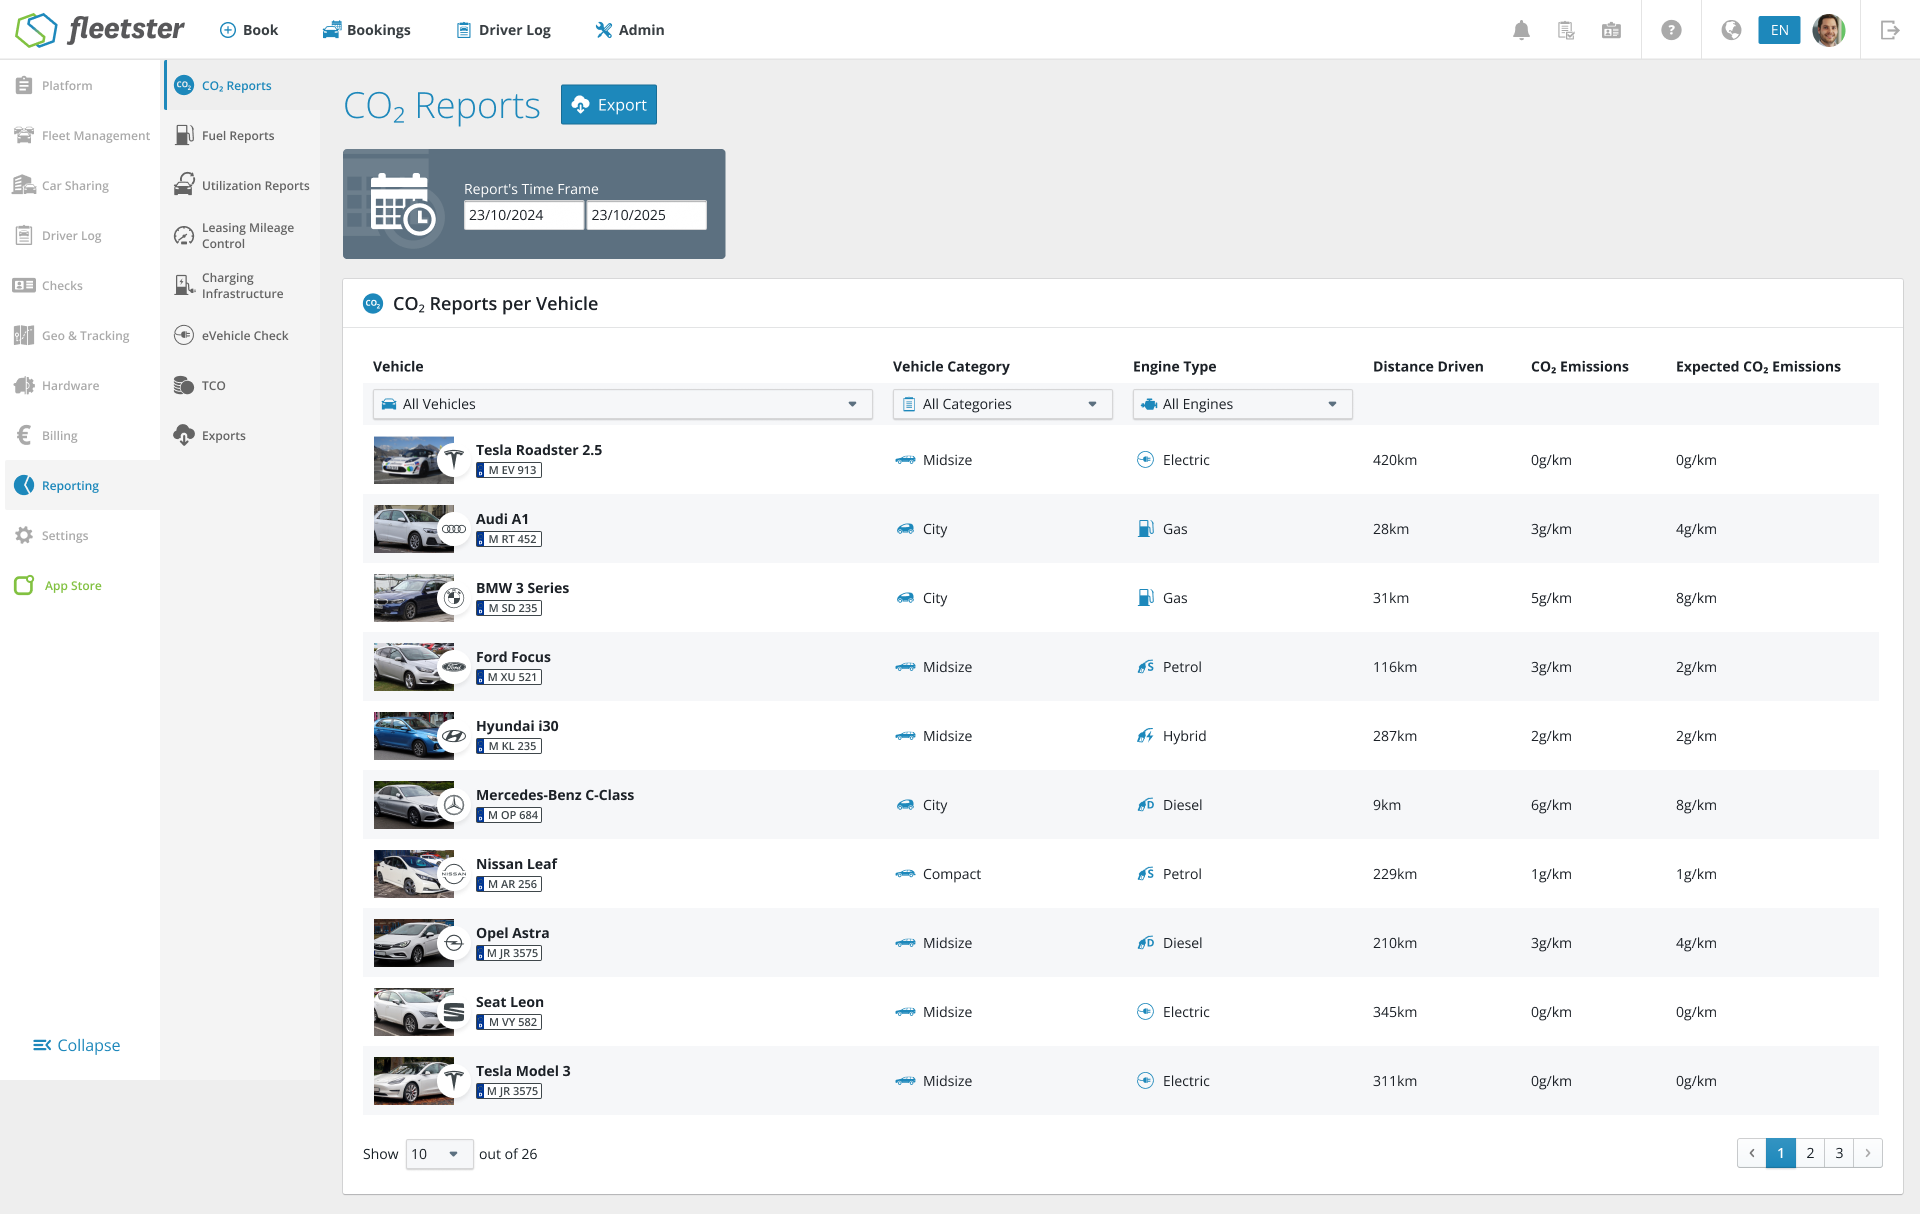1920x1214 pixels.
Task: Click the notifications bell icon
Action: pyautogui.click(x=1521, y=30)
